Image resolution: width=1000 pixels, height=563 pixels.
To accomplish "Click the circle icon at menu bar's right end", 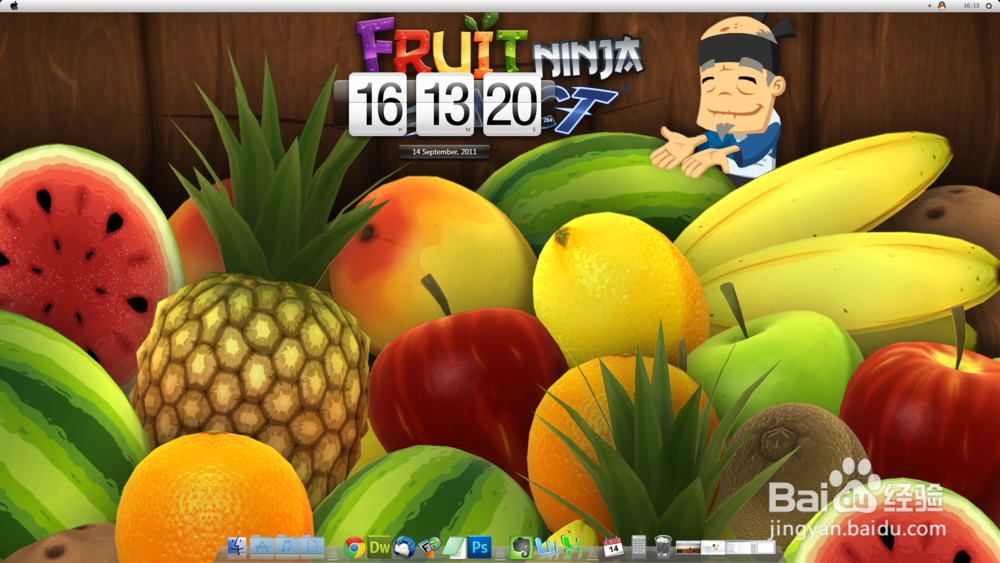I will coord(989,6).
